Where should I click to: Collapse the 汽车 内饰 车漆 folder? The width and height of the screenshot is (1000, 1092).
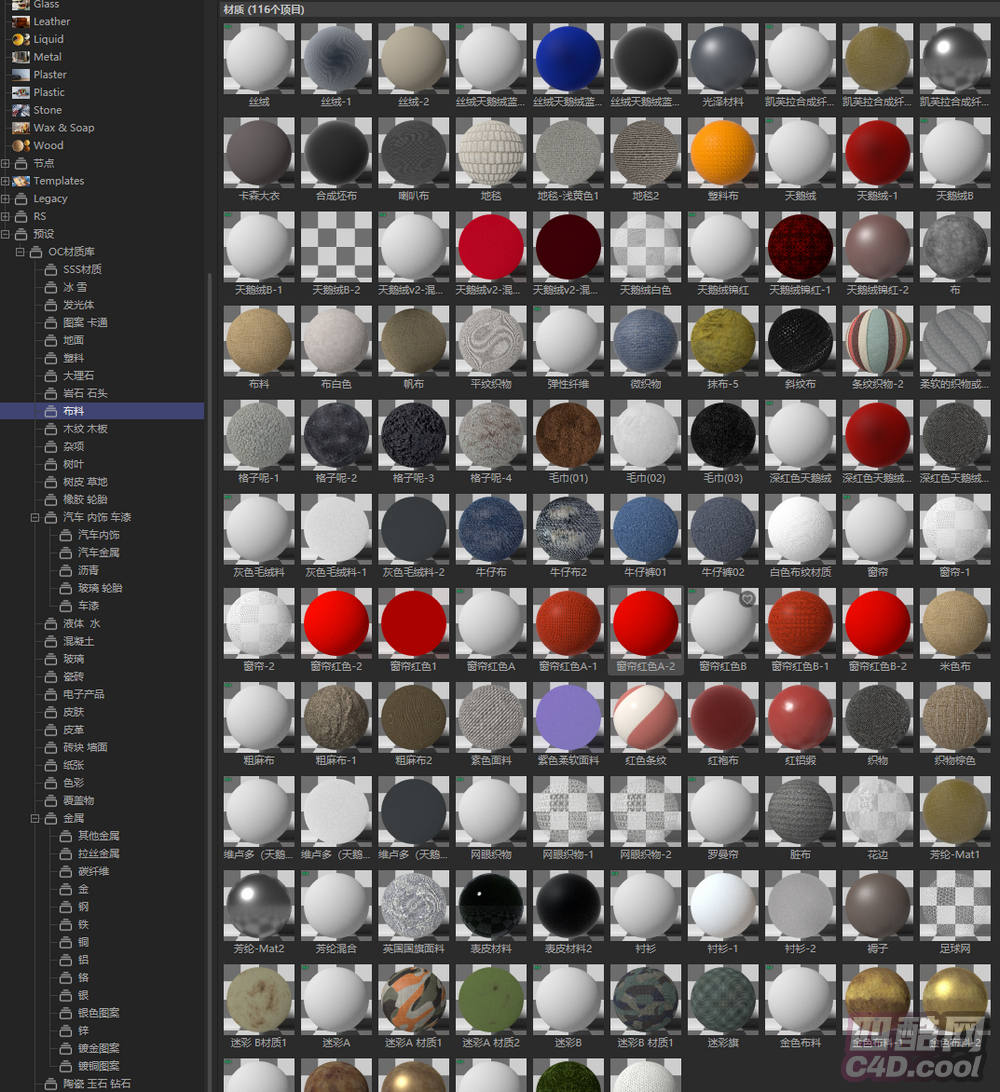pyautogui.click(x=36, y=517)
